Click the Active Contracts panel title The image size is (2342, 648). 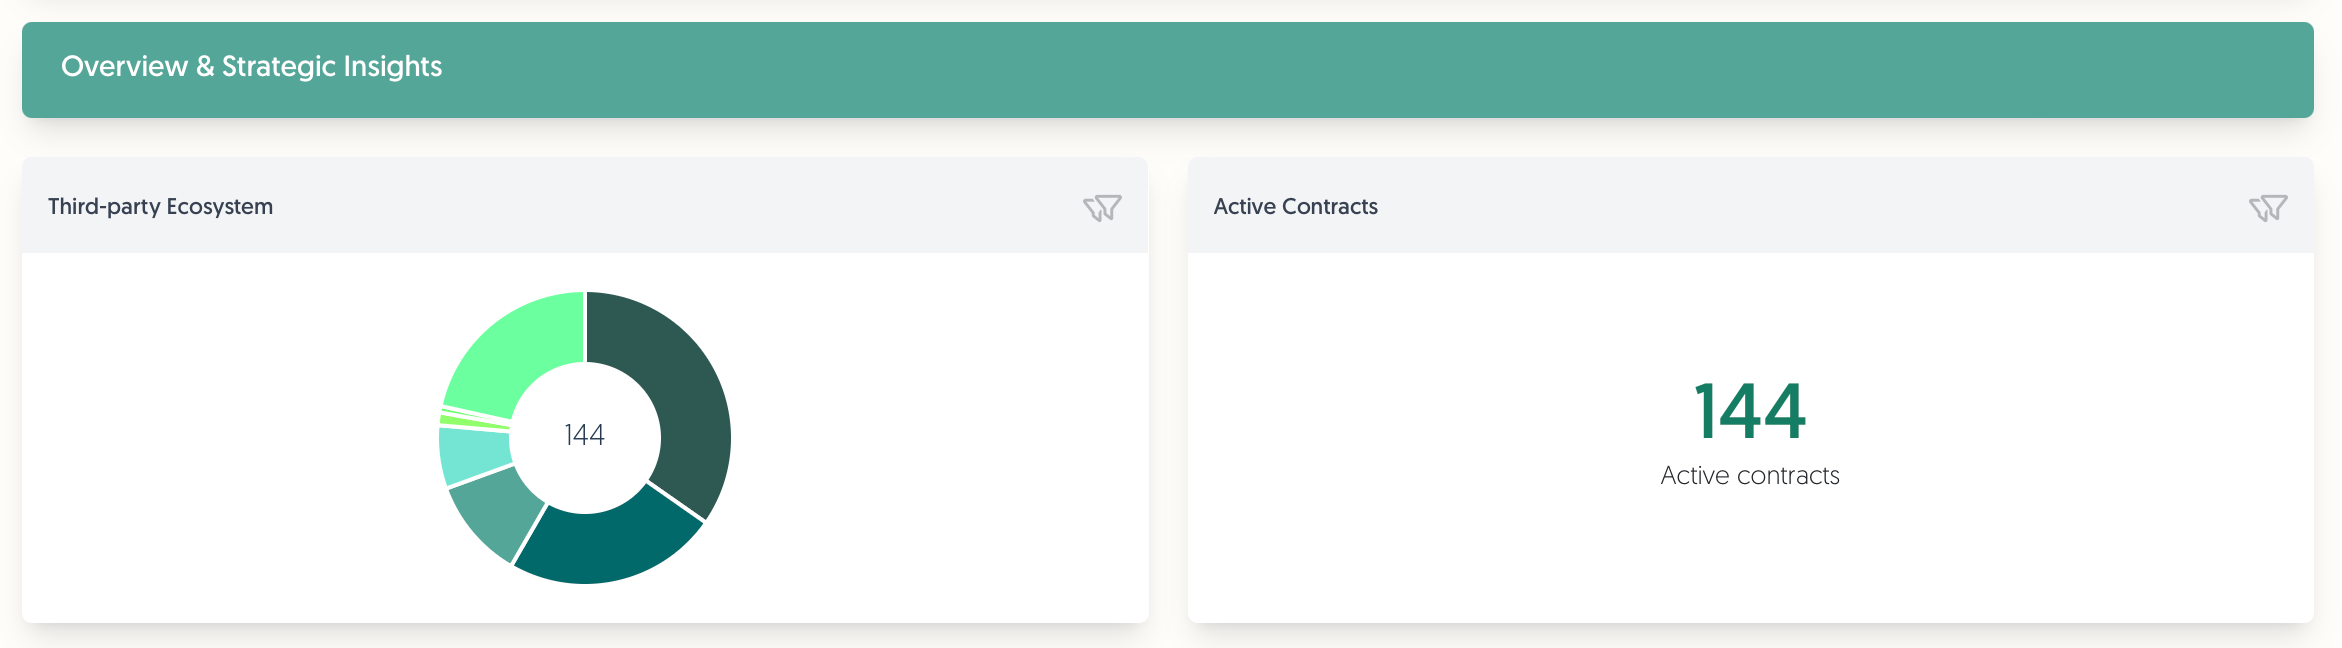[1296, 207]
